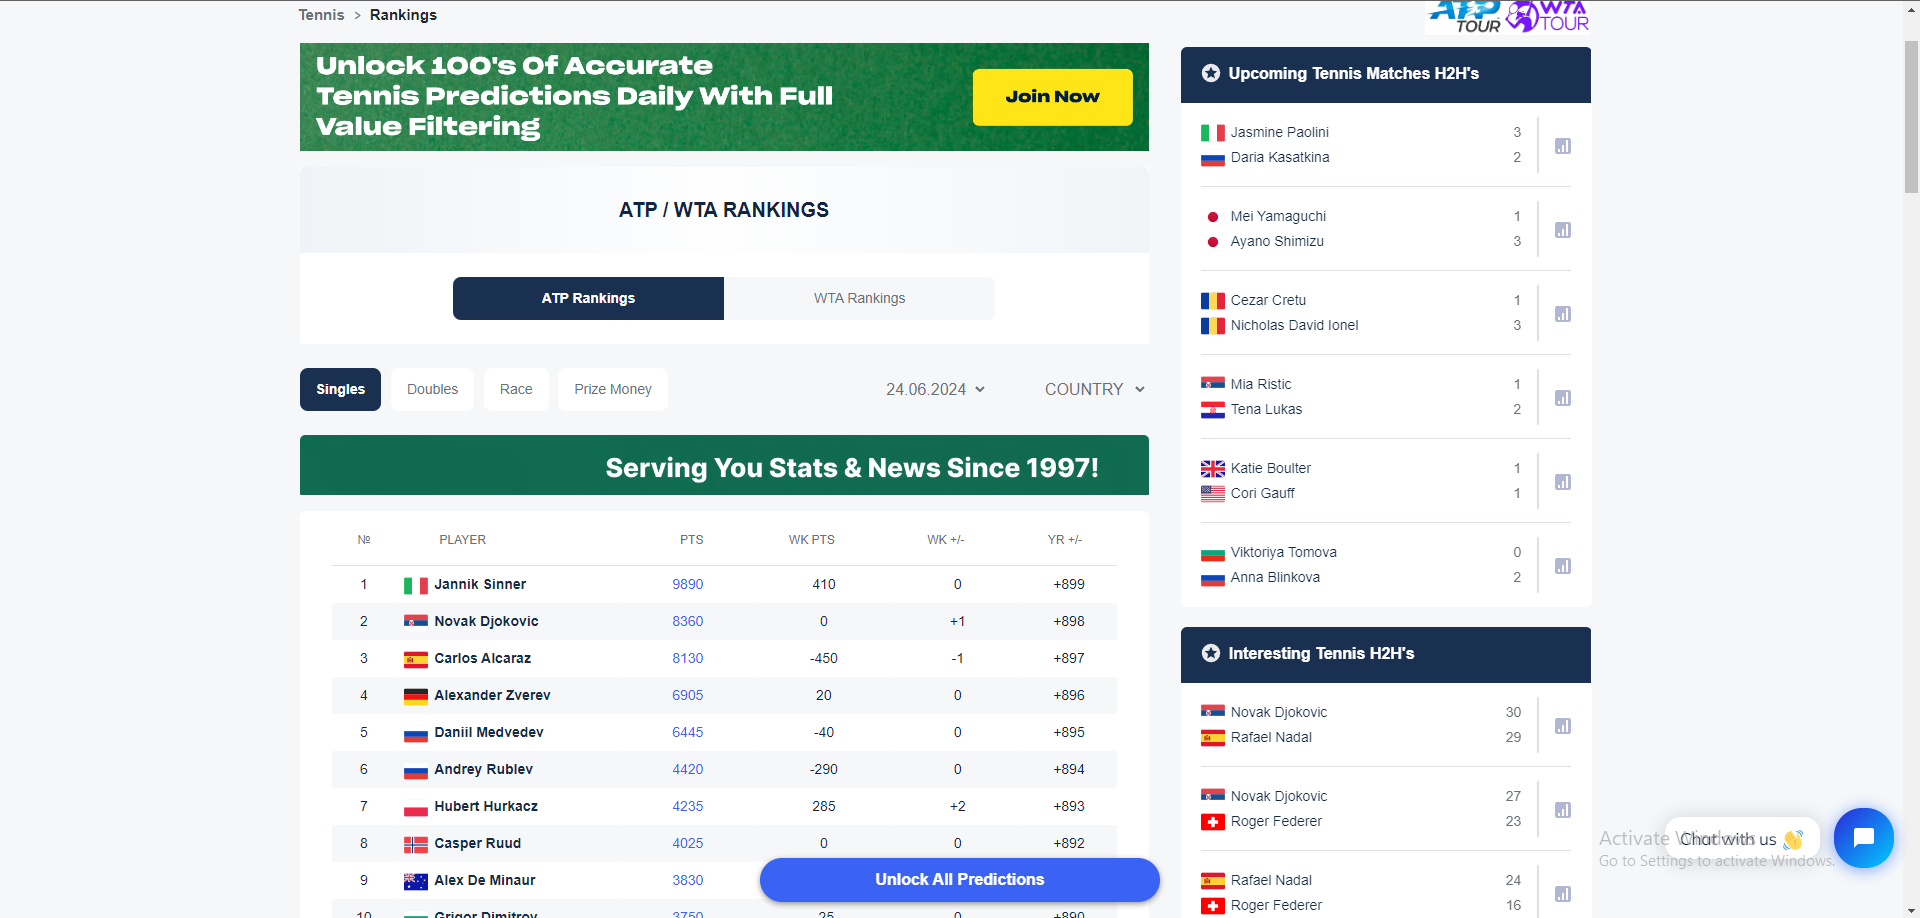The image size is (1920, 918).
Task: Click star icon in Upcoming Tennis Matches header
Action: tap(1211, 73)
